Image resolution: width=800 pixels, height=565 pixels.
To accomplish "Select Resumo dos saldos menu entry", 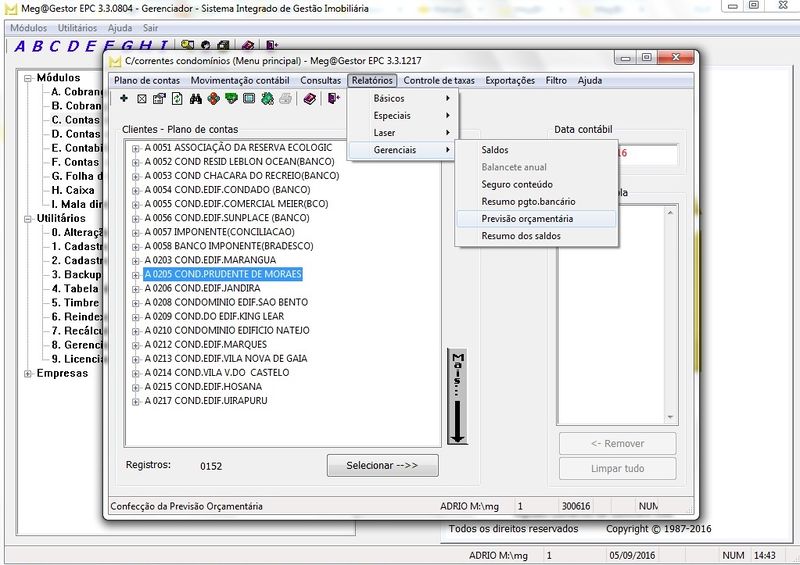I will 520,236.
